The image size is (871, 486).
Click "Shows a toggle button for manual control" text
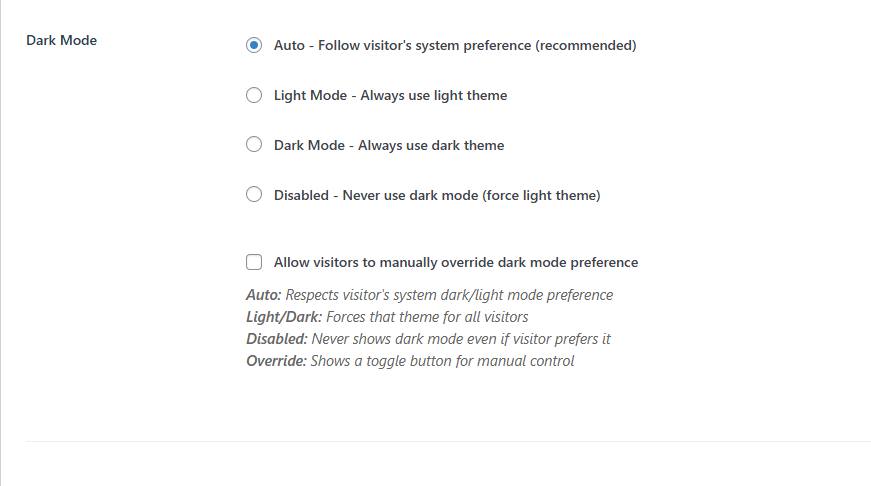tap(443, 361)
